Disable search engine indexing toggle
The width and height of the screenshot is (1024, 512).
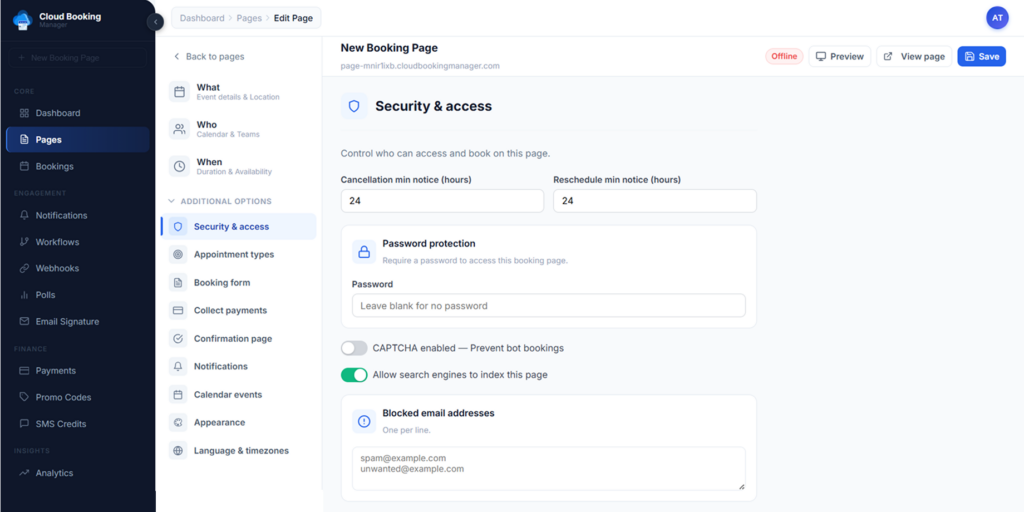(354, 375)
